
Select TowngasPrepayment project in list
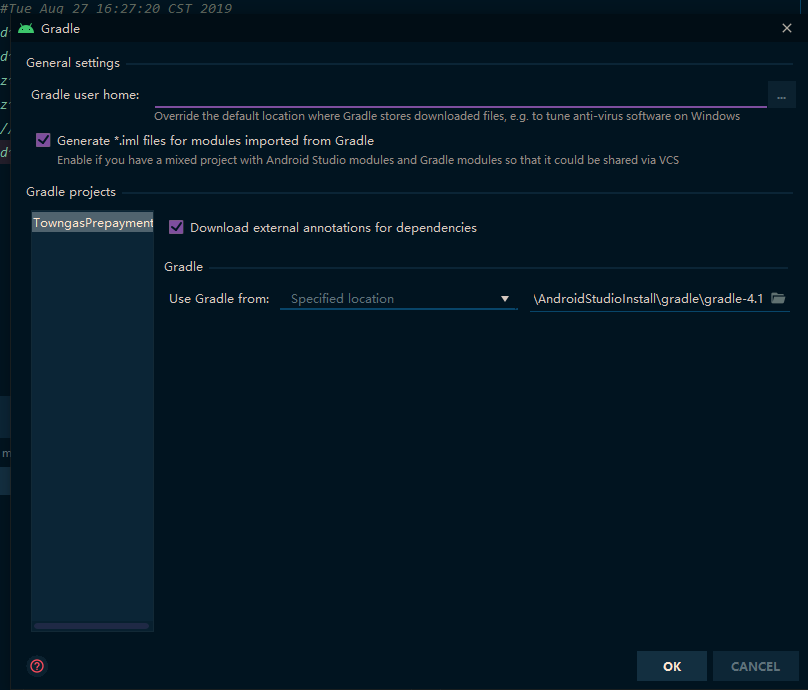(93, 223)
